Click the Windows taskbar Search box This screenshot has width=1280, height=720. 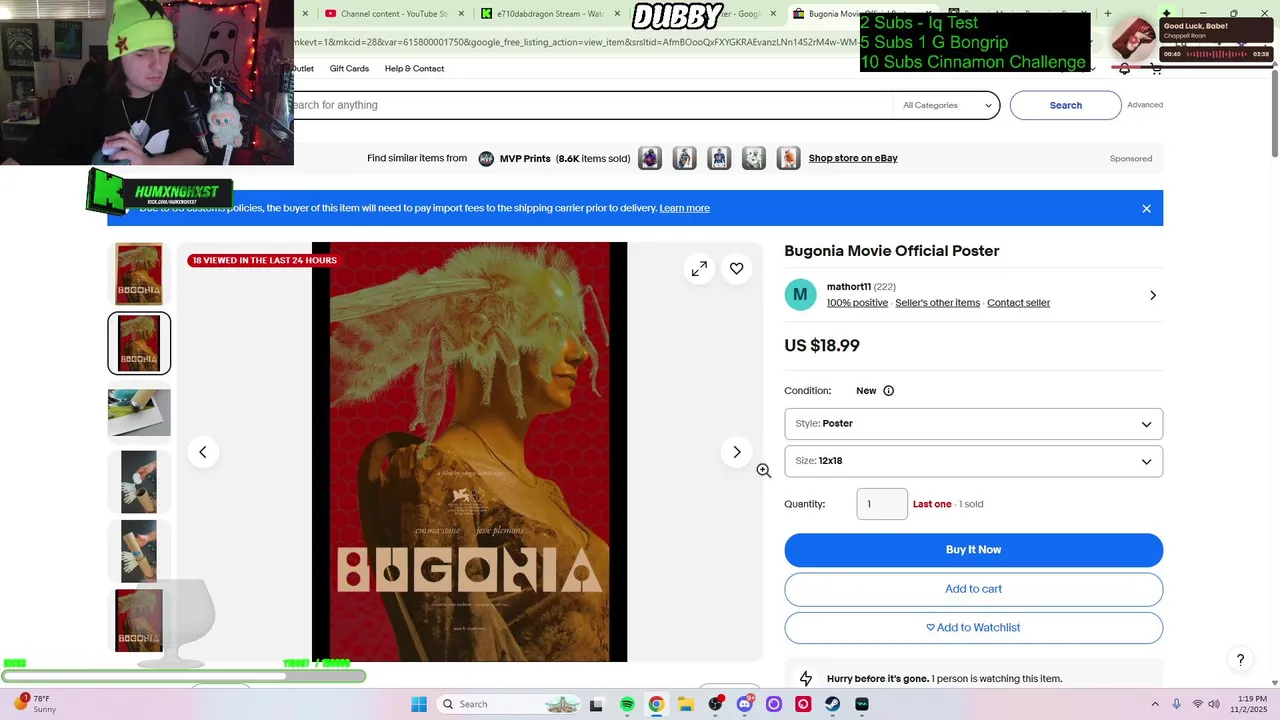click(510, 704)
